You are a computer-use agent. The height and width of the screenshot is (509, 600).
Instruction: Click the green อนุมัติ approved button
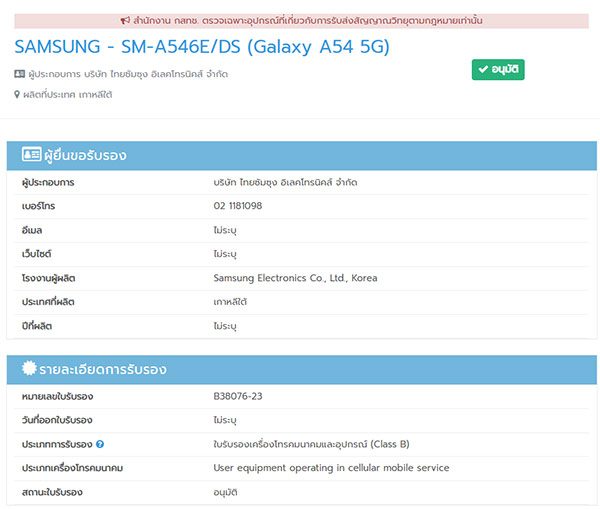pos(498,70)
